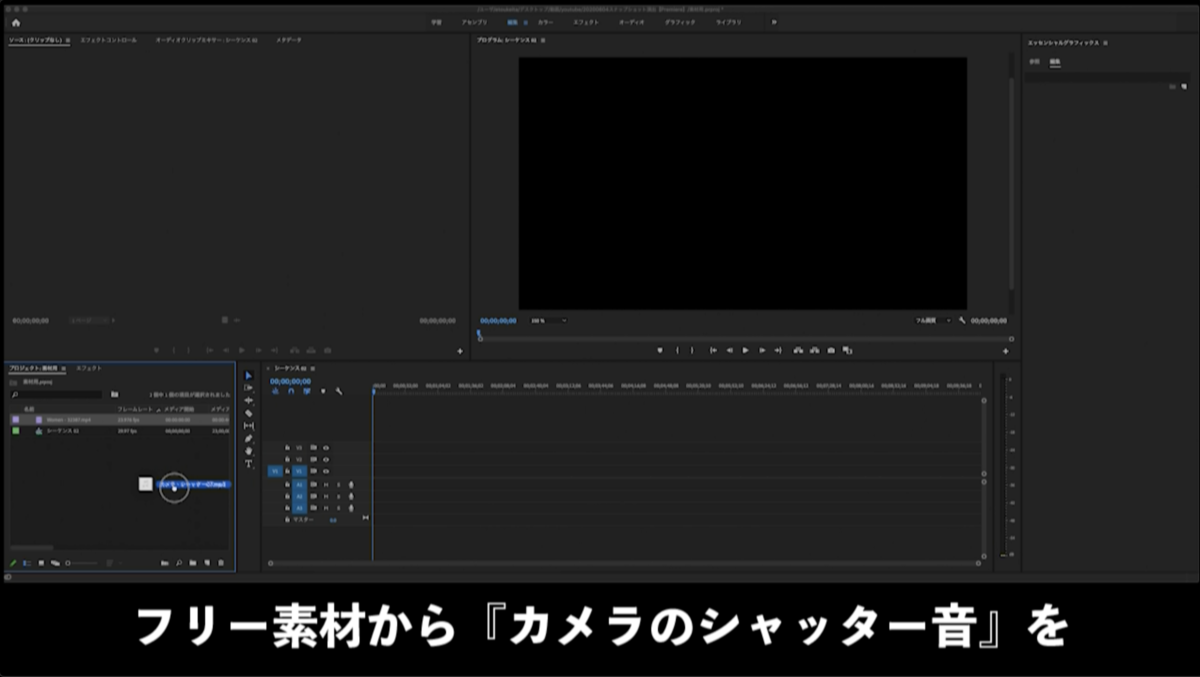Click the New Bin icon in Project panel

click(193, 563)
